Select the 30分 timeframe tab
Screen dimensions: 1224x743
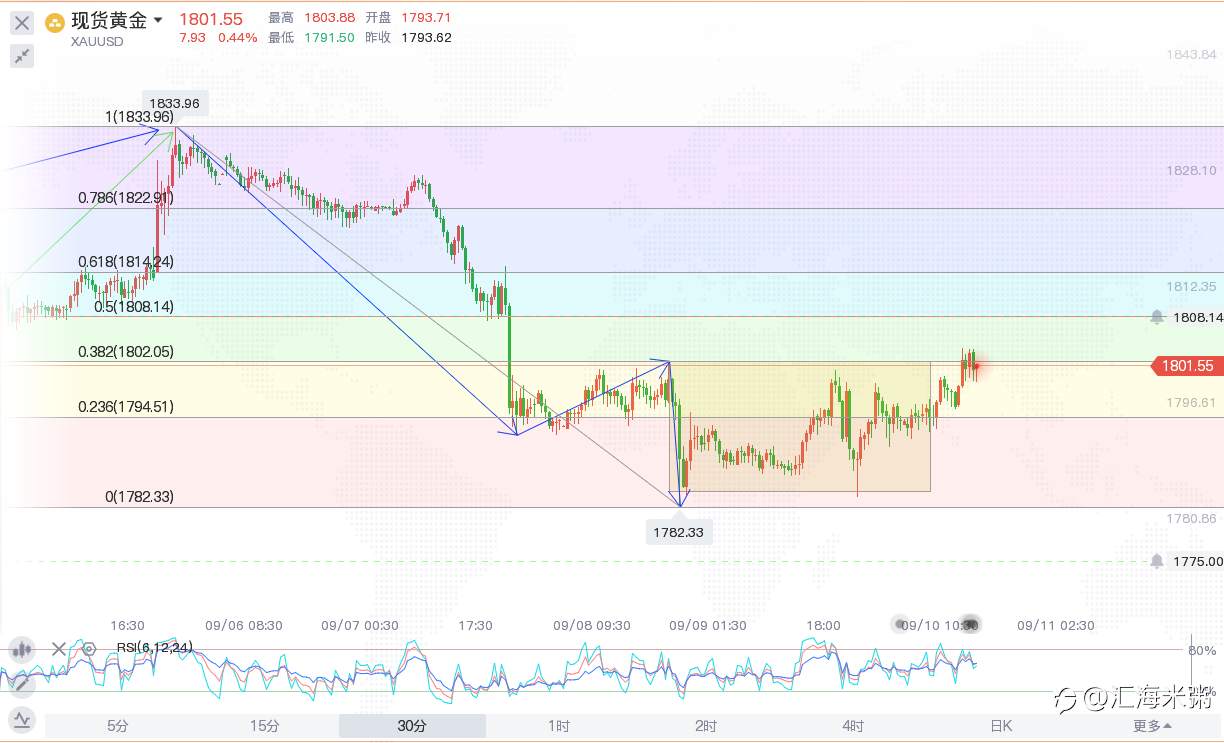[x=412, y=726]
